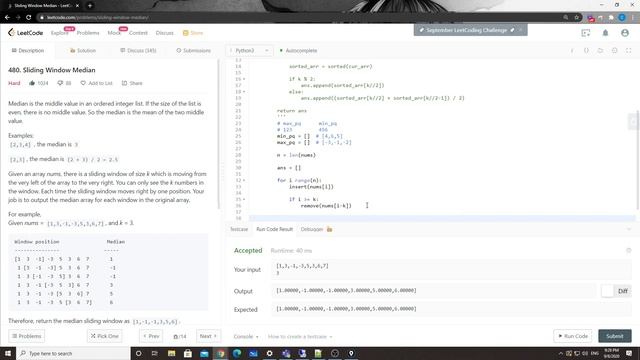This screenshot has height=360, width=640.
Task: Select the Run Code Result tab
Action: click(274, 229)
